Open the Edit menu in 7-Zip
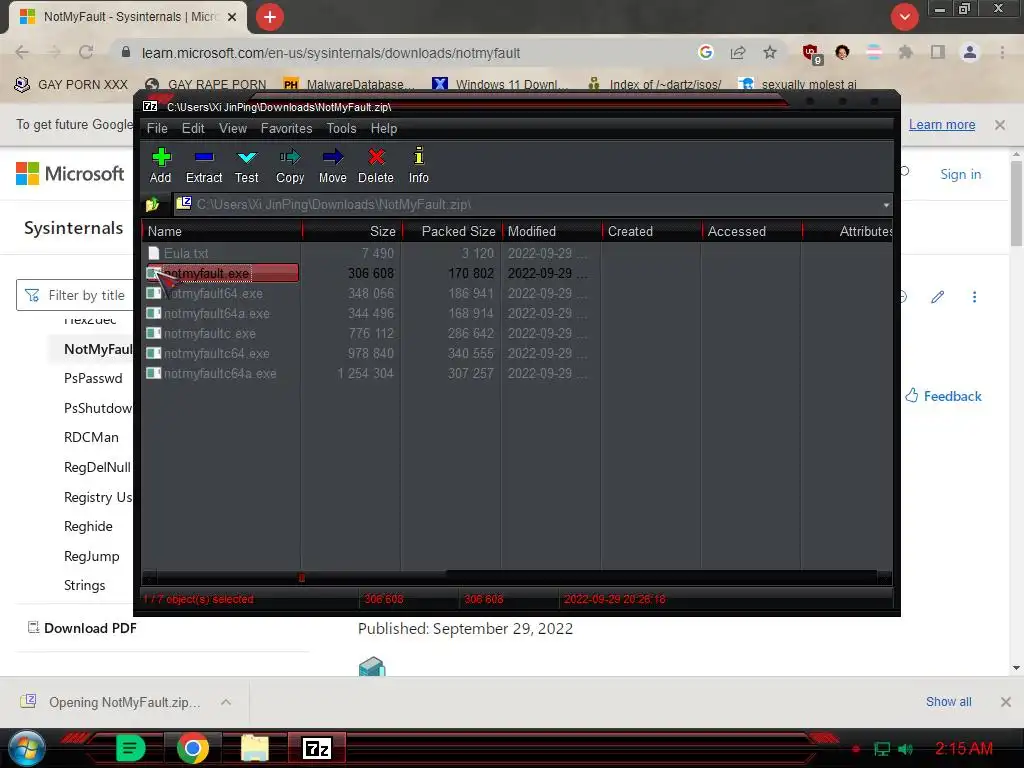 click(x=193, y=129)
